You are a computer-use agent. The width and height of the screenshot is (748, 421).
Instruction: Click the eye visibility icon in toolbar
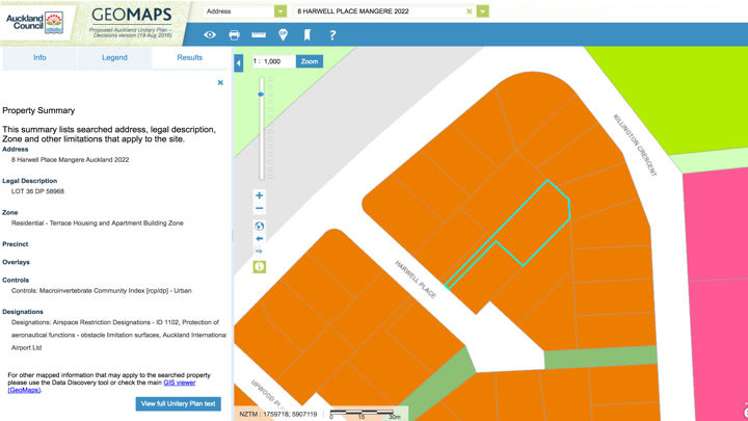point(209,35)
